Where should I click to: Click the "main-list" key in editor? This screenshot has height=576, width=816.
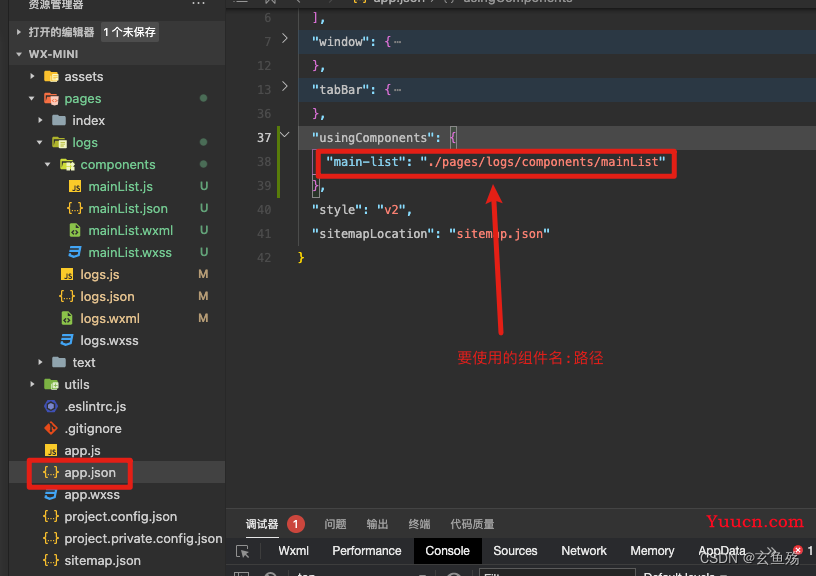tap(366, 162)
